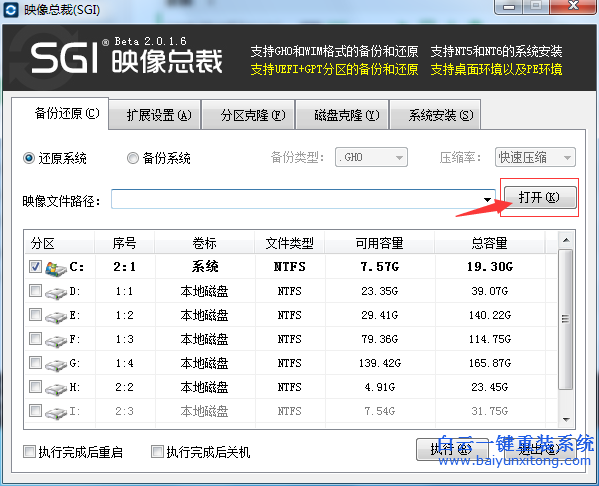
Task: Switch to the 系统安装(S) tab
Action: (x=435, y=115)
